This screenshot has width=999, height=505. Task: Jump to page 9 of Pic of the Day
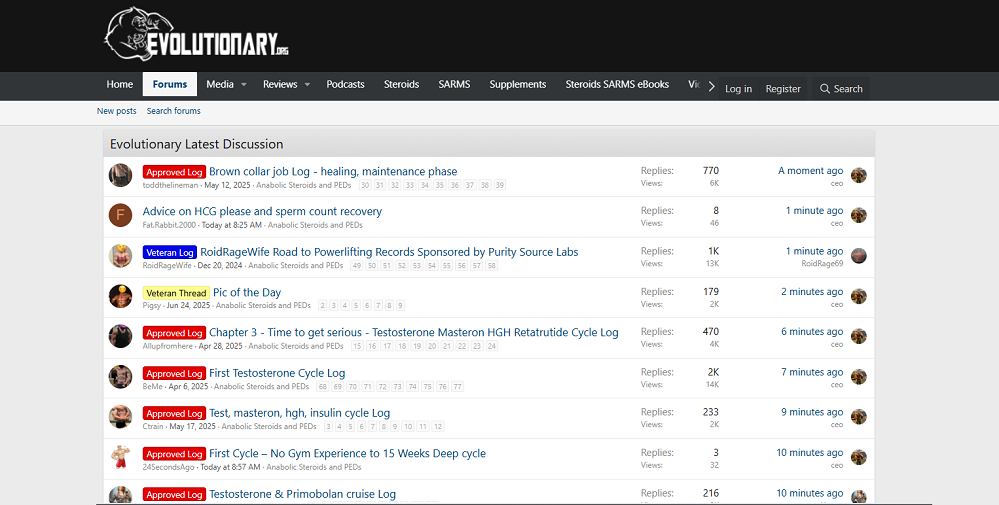click(400, 306)
